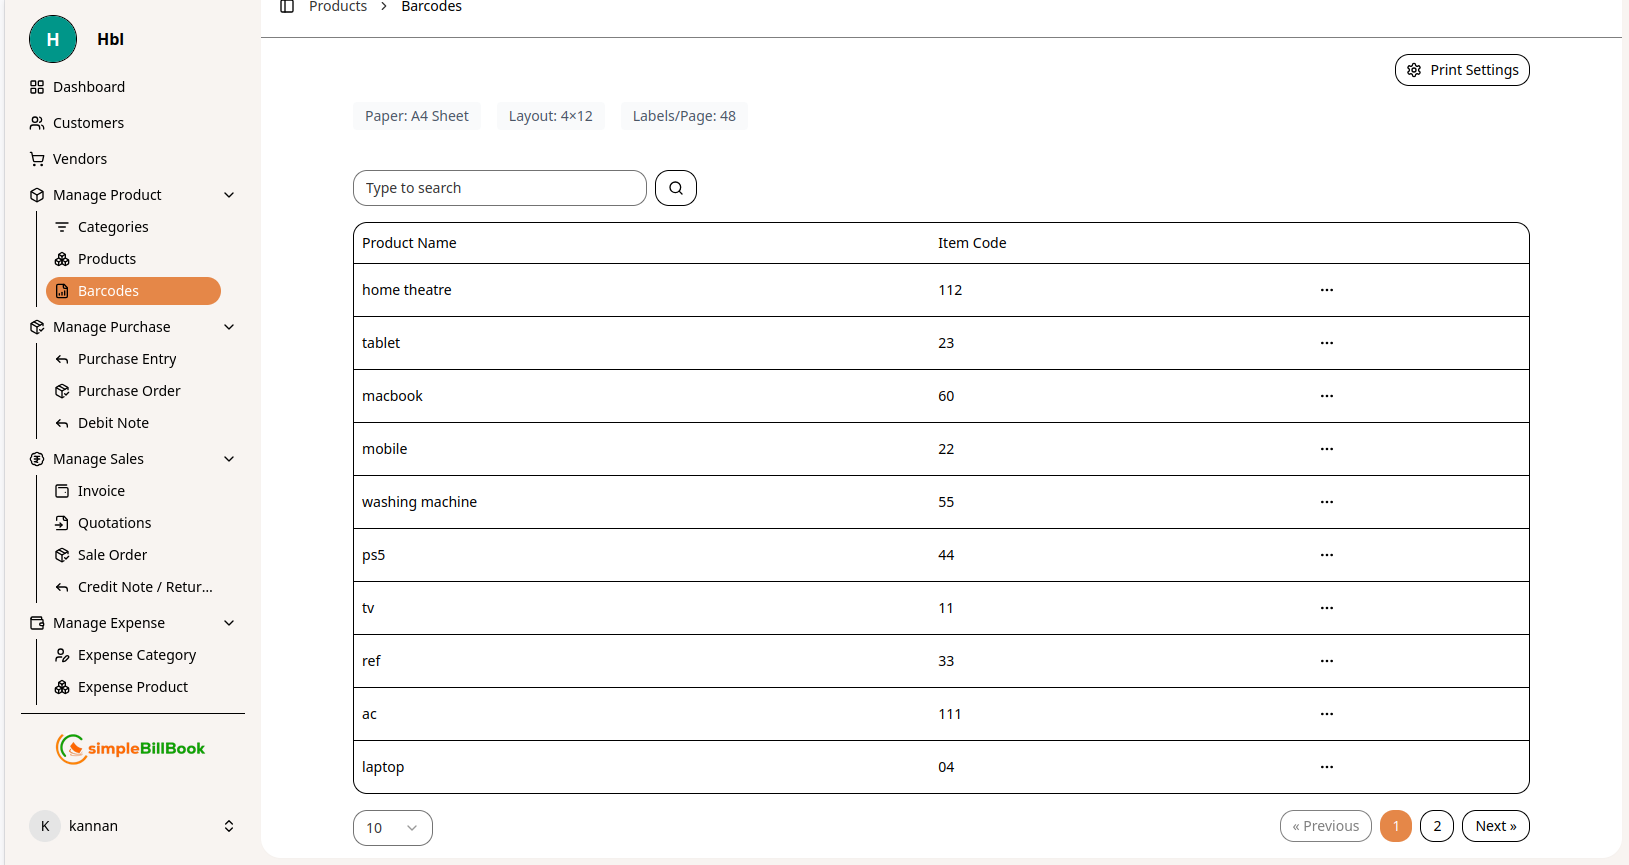Open Quotations in the sidebar

pyautogui.click(x=114, y=523)
